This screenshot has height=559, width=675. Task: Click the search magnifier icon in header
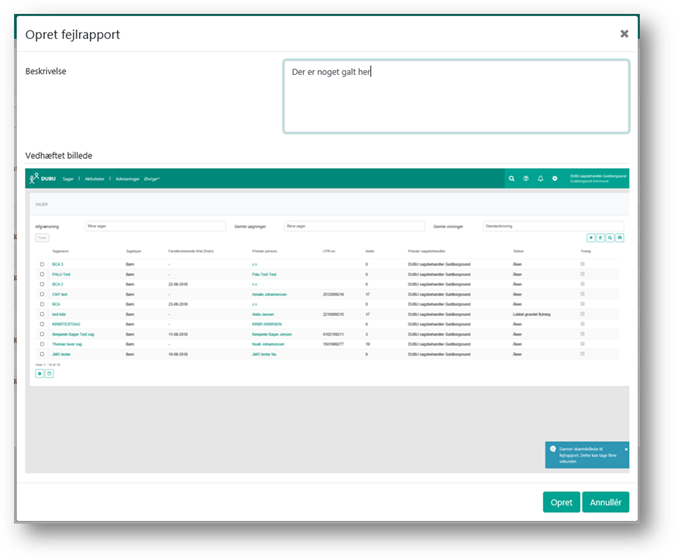(x=512, y=178)
